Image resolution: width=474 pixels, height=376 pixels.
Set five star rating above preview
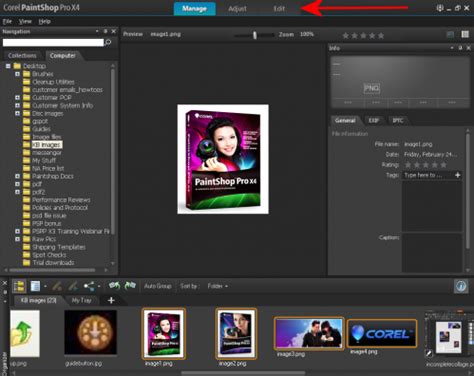(x=381, y=35)
